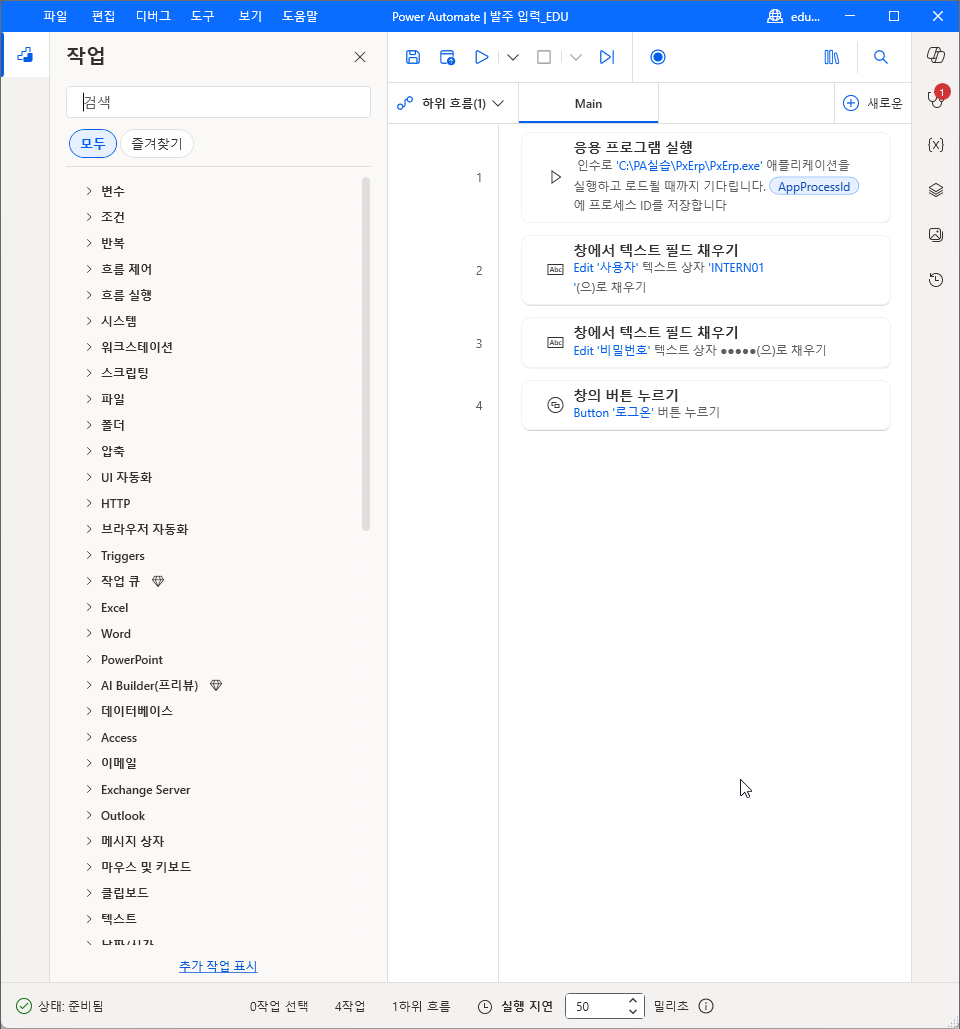Select the 응용 프로그램 실행 action step
960x1029 pixels.
click(x=706, y=177)
